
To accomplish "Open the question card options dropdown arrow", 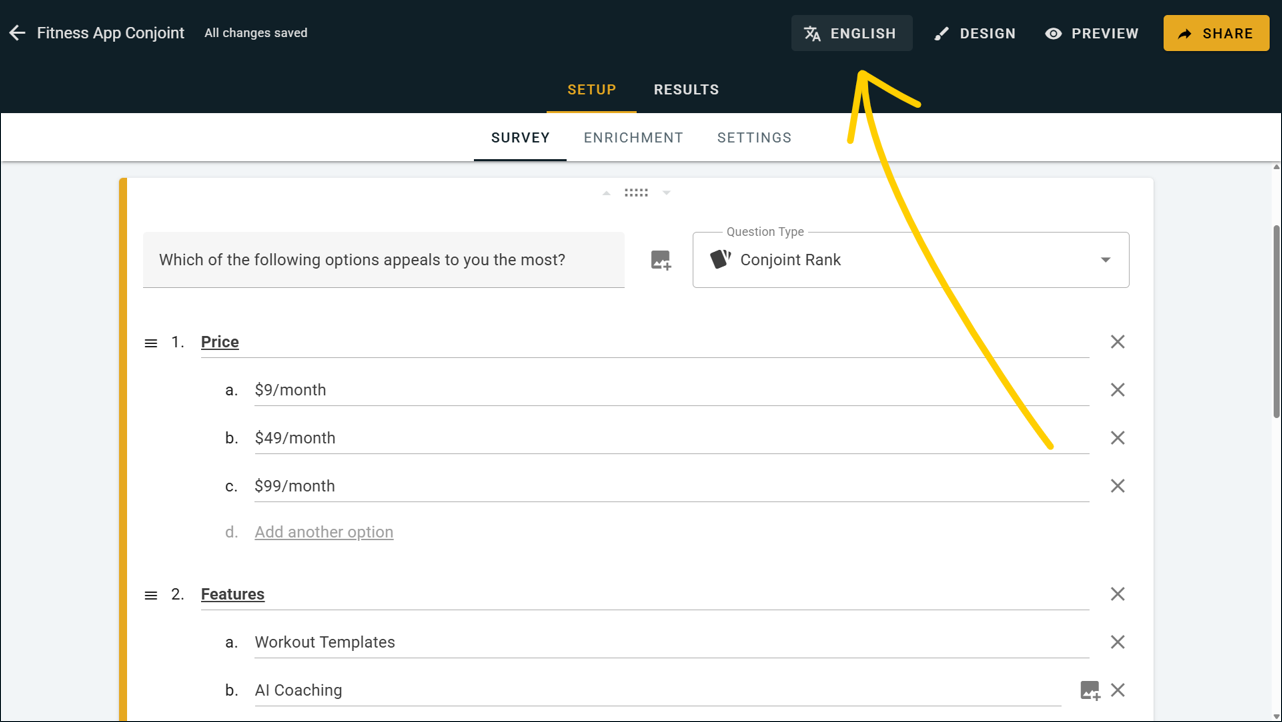I will 666,192.
